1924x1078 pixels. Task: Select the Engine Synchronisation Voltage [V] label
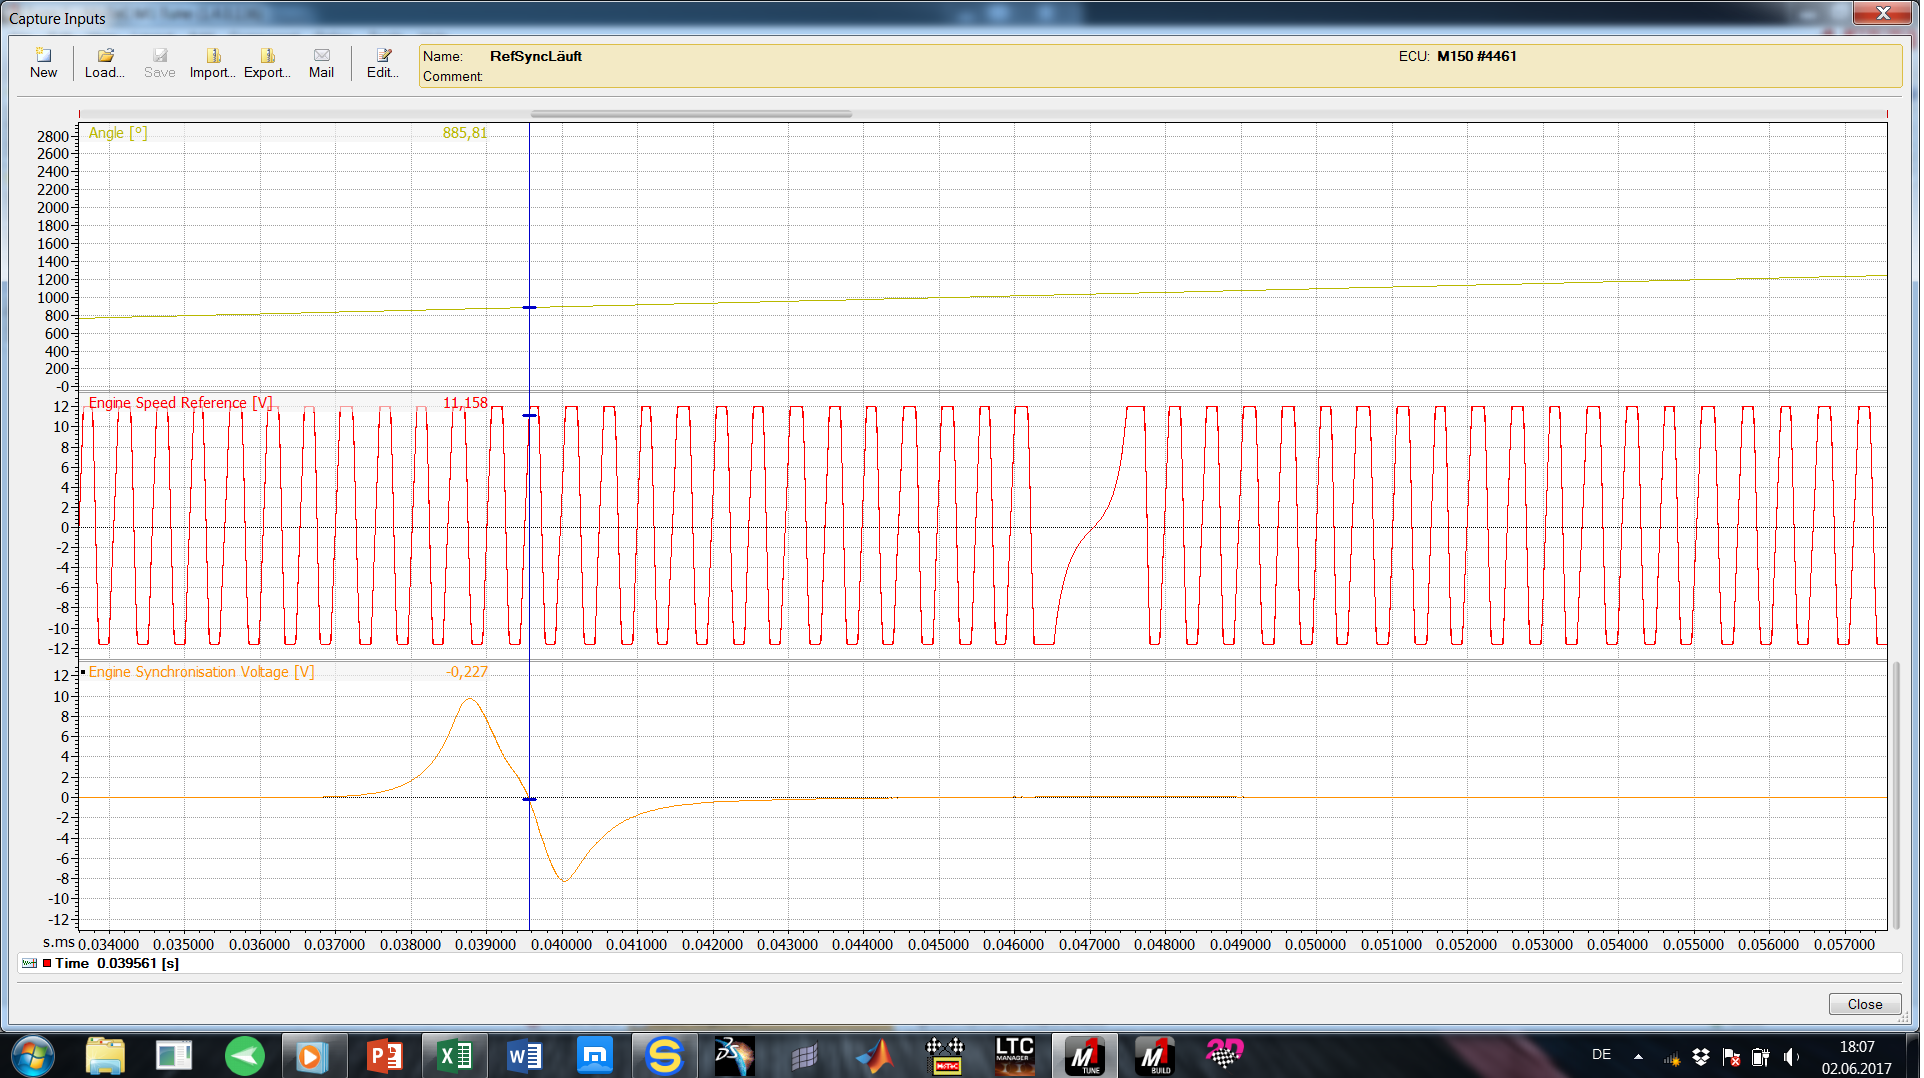pyautogui.click(x=201, y=672)
